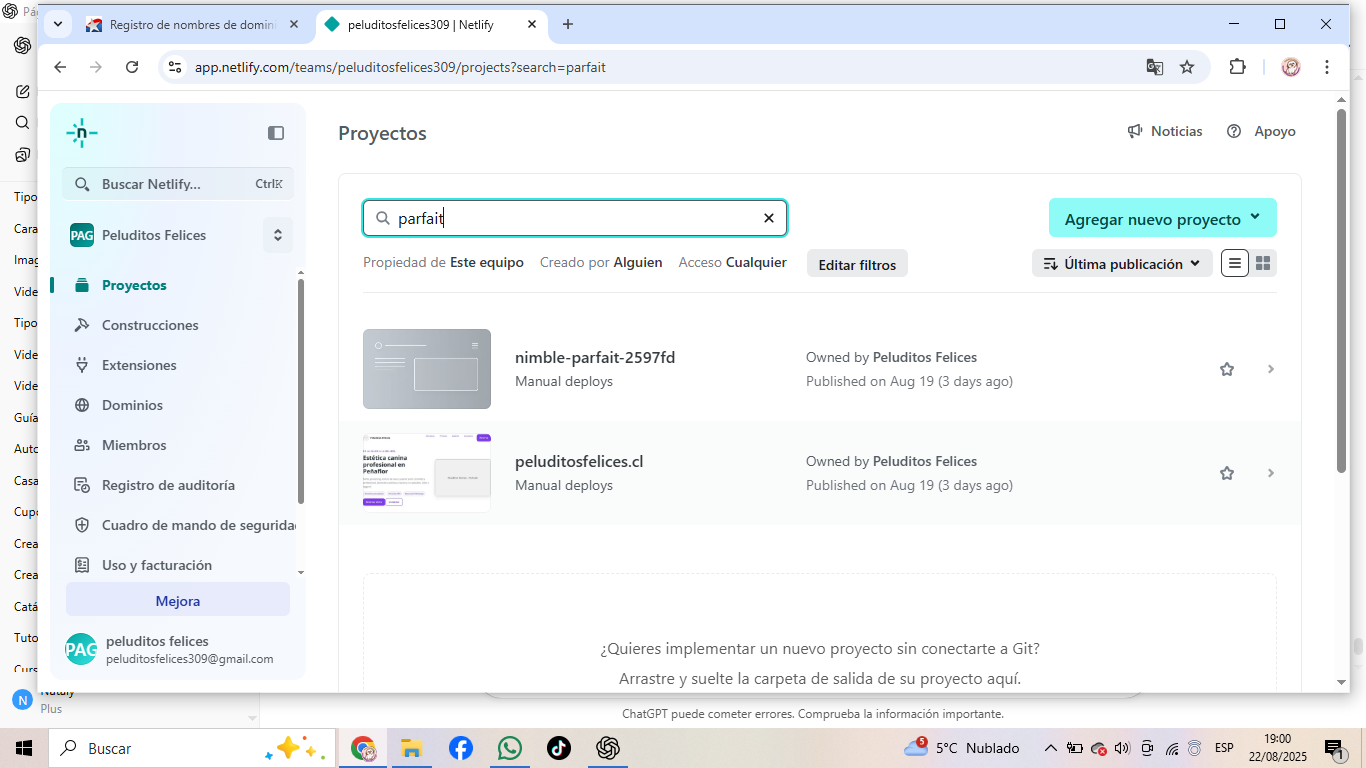Go back in browser history
Viewport: 1366px width, 768px height.
point(60,67)
